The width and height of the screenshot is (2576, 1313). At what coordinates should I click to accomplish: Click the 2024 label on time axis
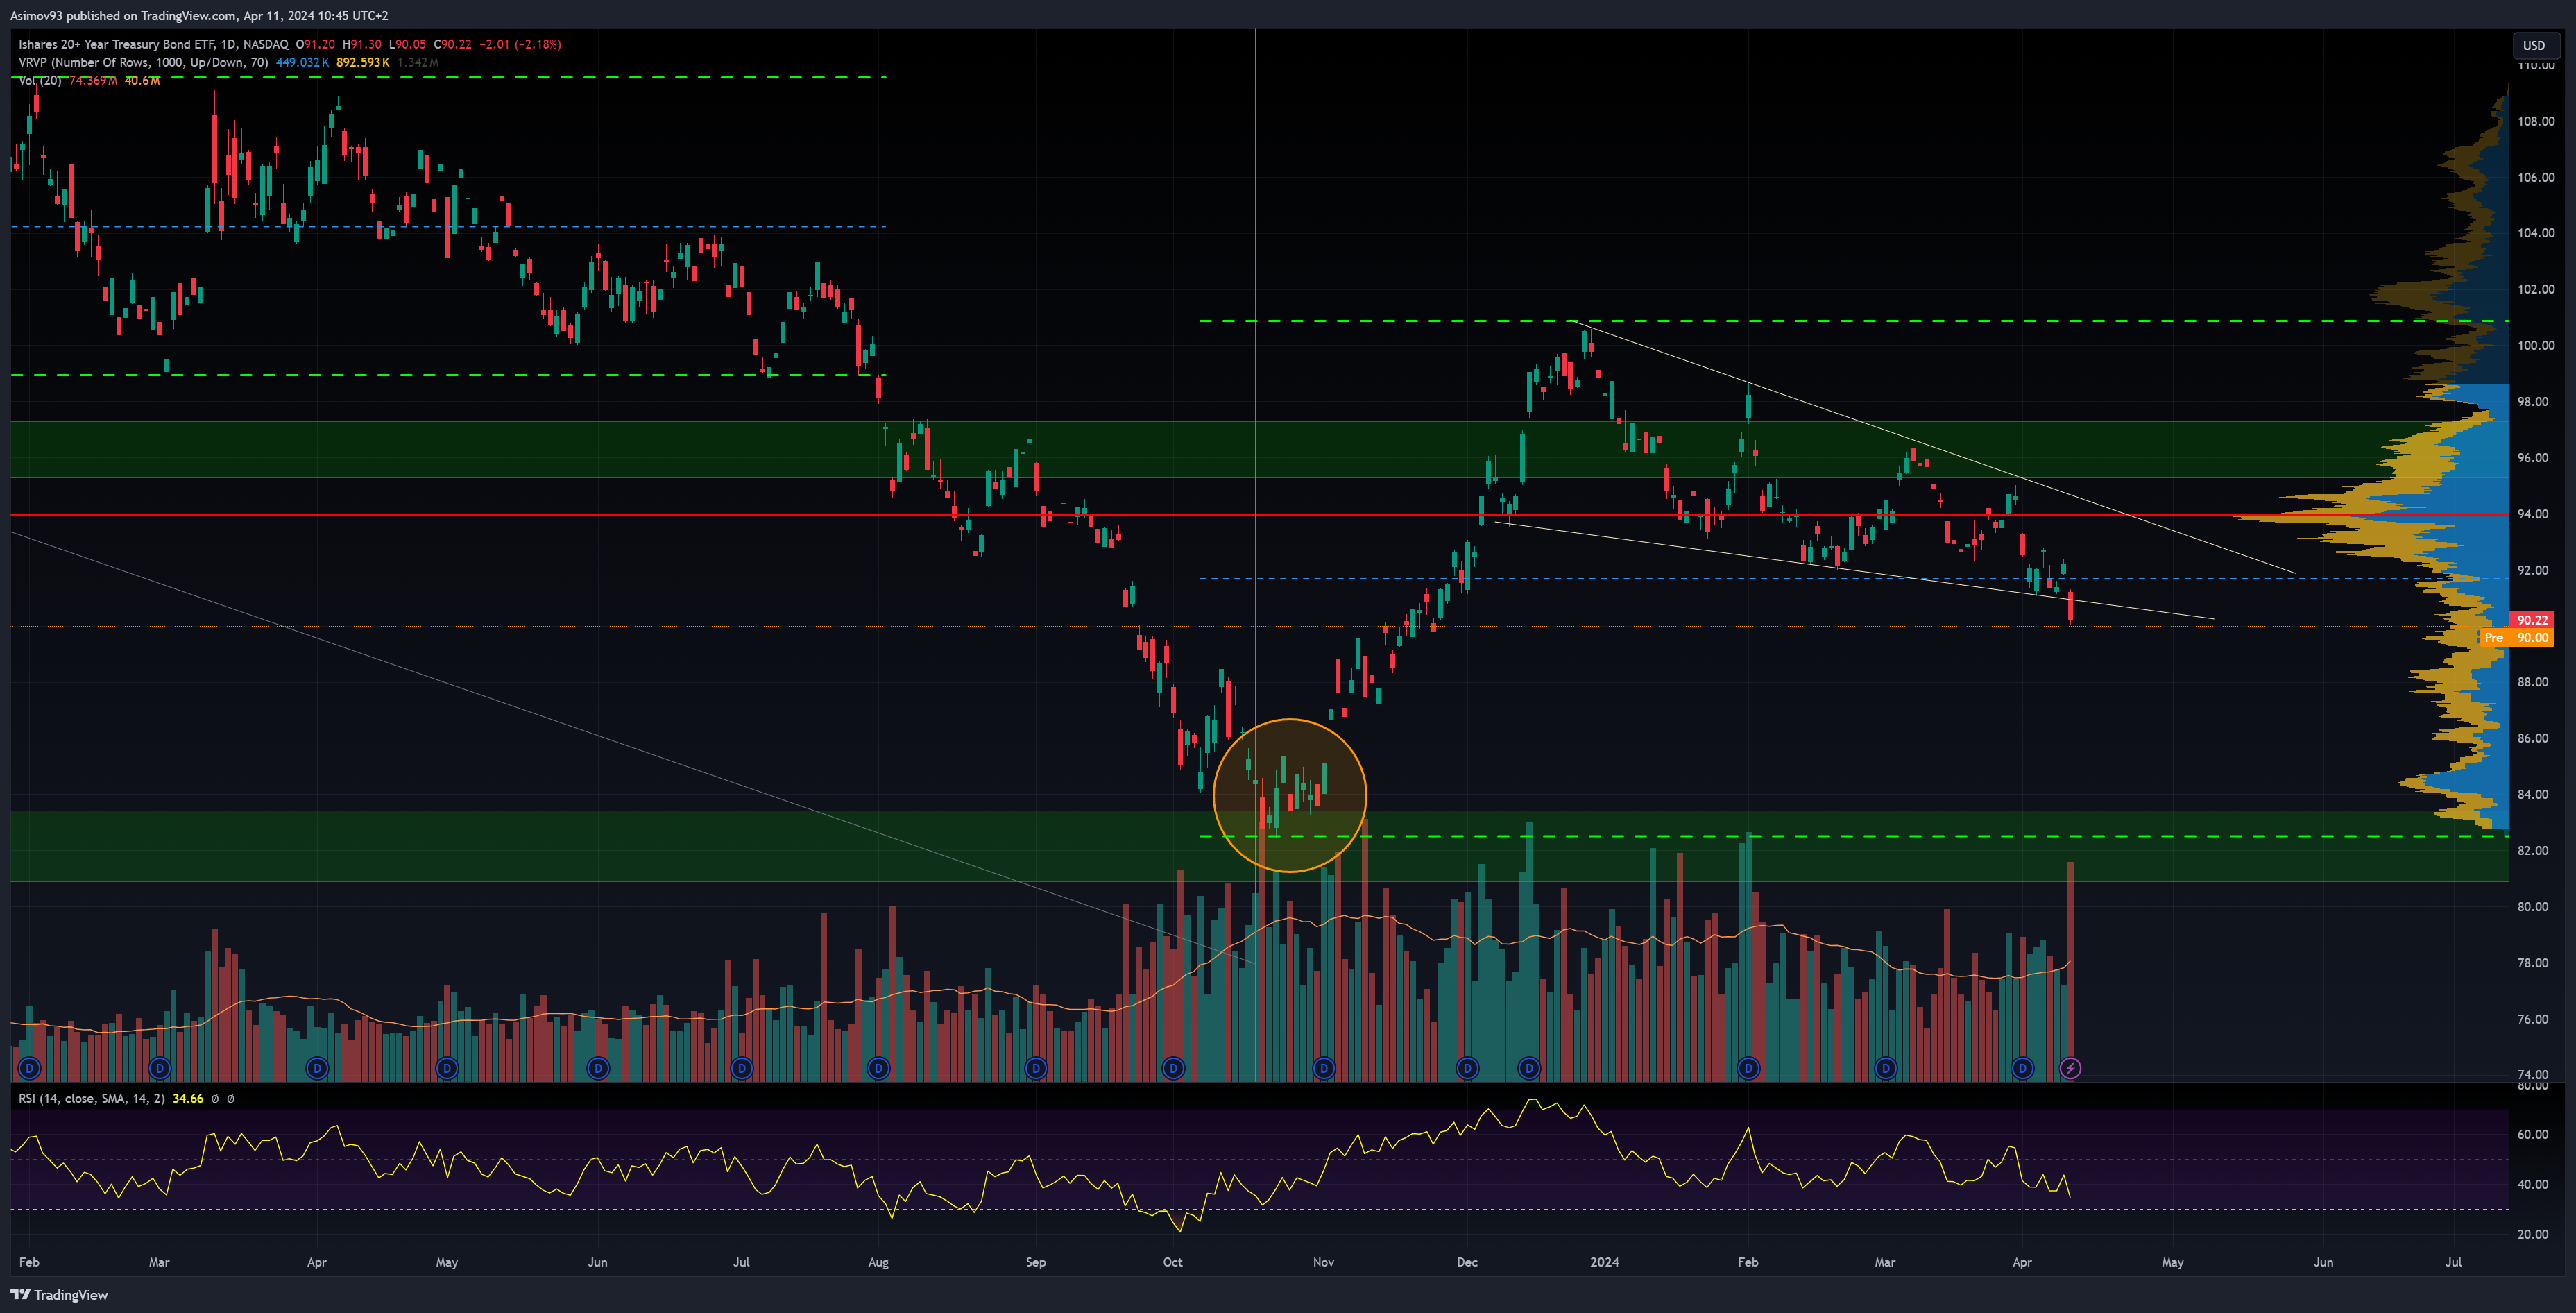(1604, 1261)
